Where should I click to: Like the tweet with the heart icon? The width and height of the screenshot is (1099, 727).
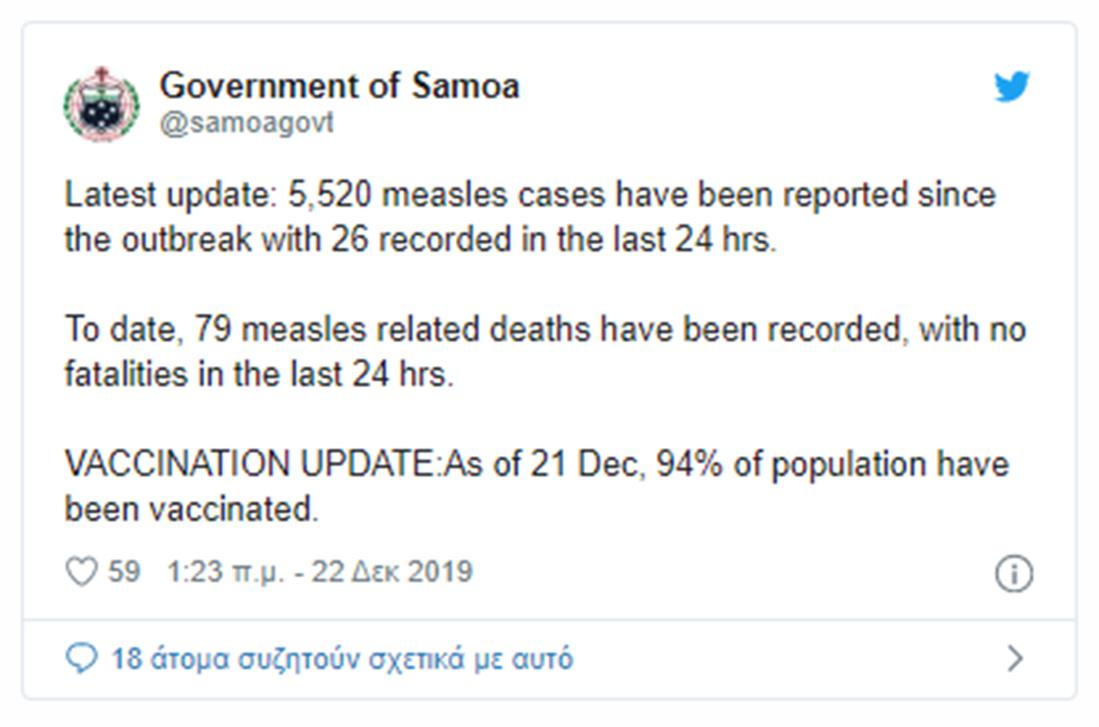click(80, 572)
